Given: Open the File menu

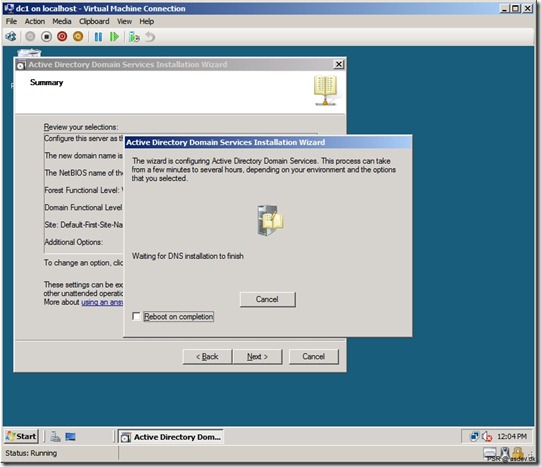Looking at the screenshot, I should (x=11, y=21).
